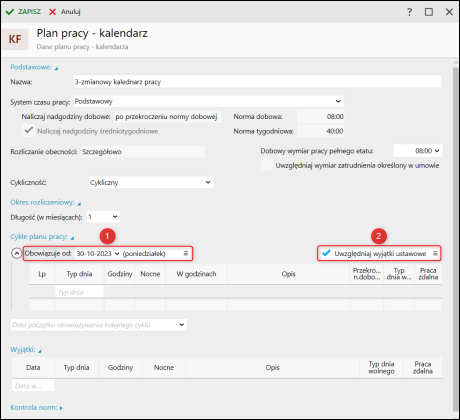The image size is (460, 420).
Task: Open the Cykliczność dropdown
Action: tap(151, 182)
